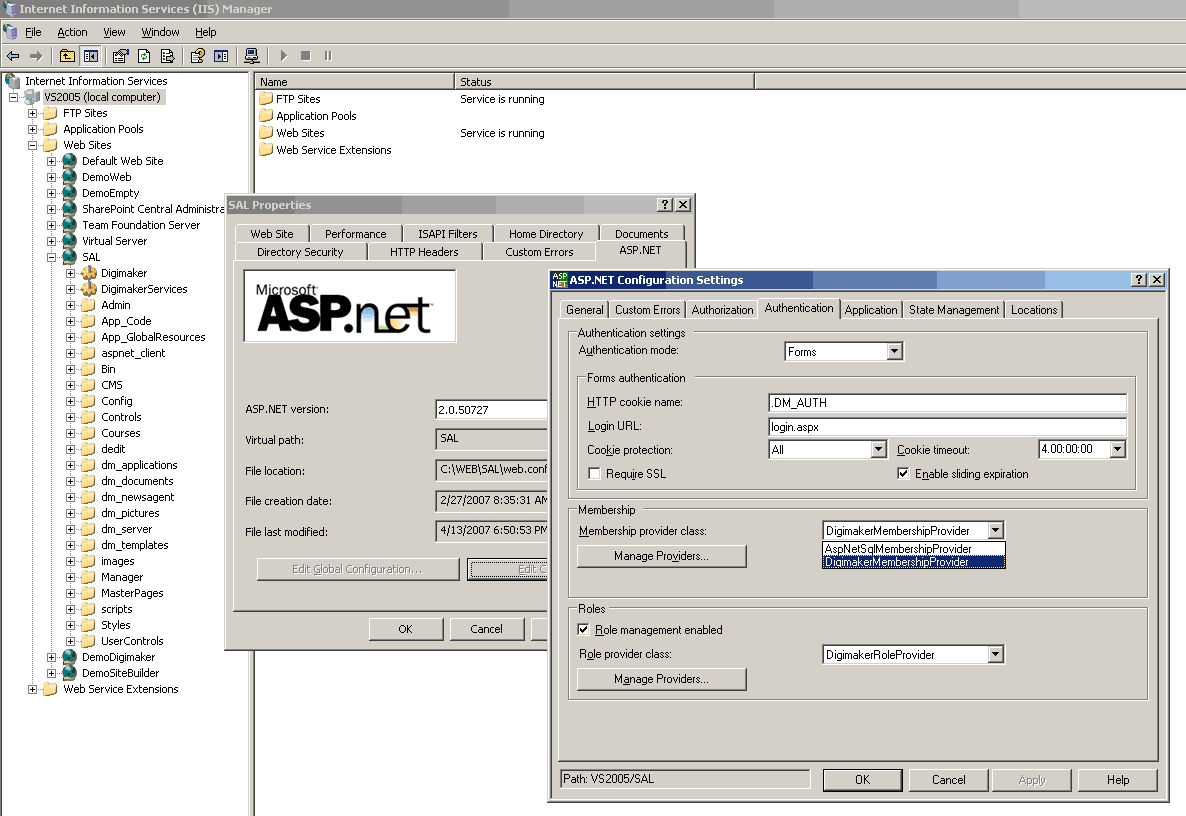Open Directory Security tab in SAL Properties
Viewport: 1186px width, 816px height.
300,252
